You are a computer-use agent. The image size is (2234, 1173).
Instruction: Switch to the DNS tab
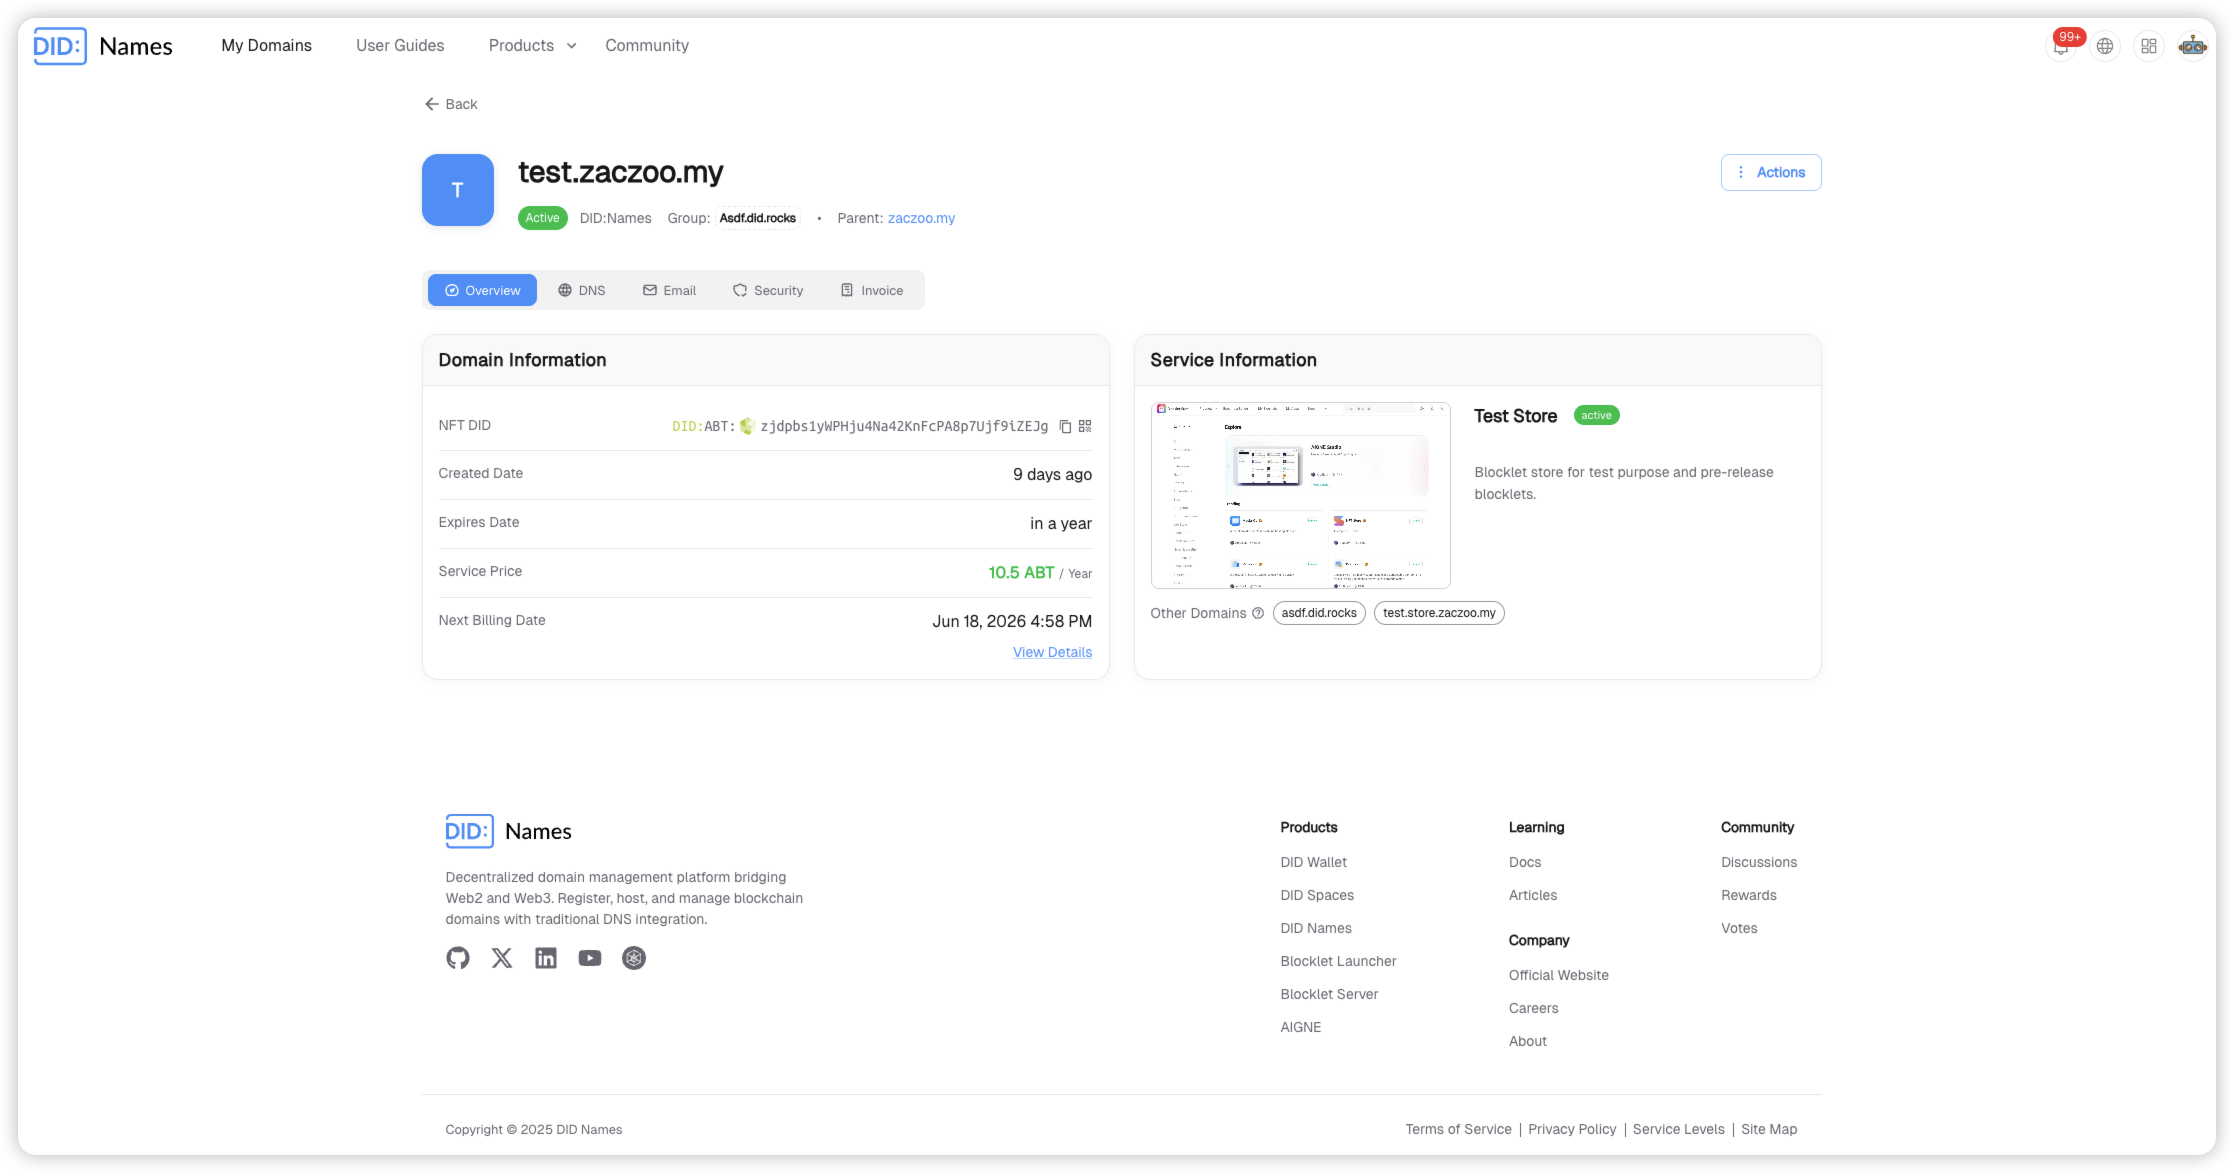click(x=581, y=290)
